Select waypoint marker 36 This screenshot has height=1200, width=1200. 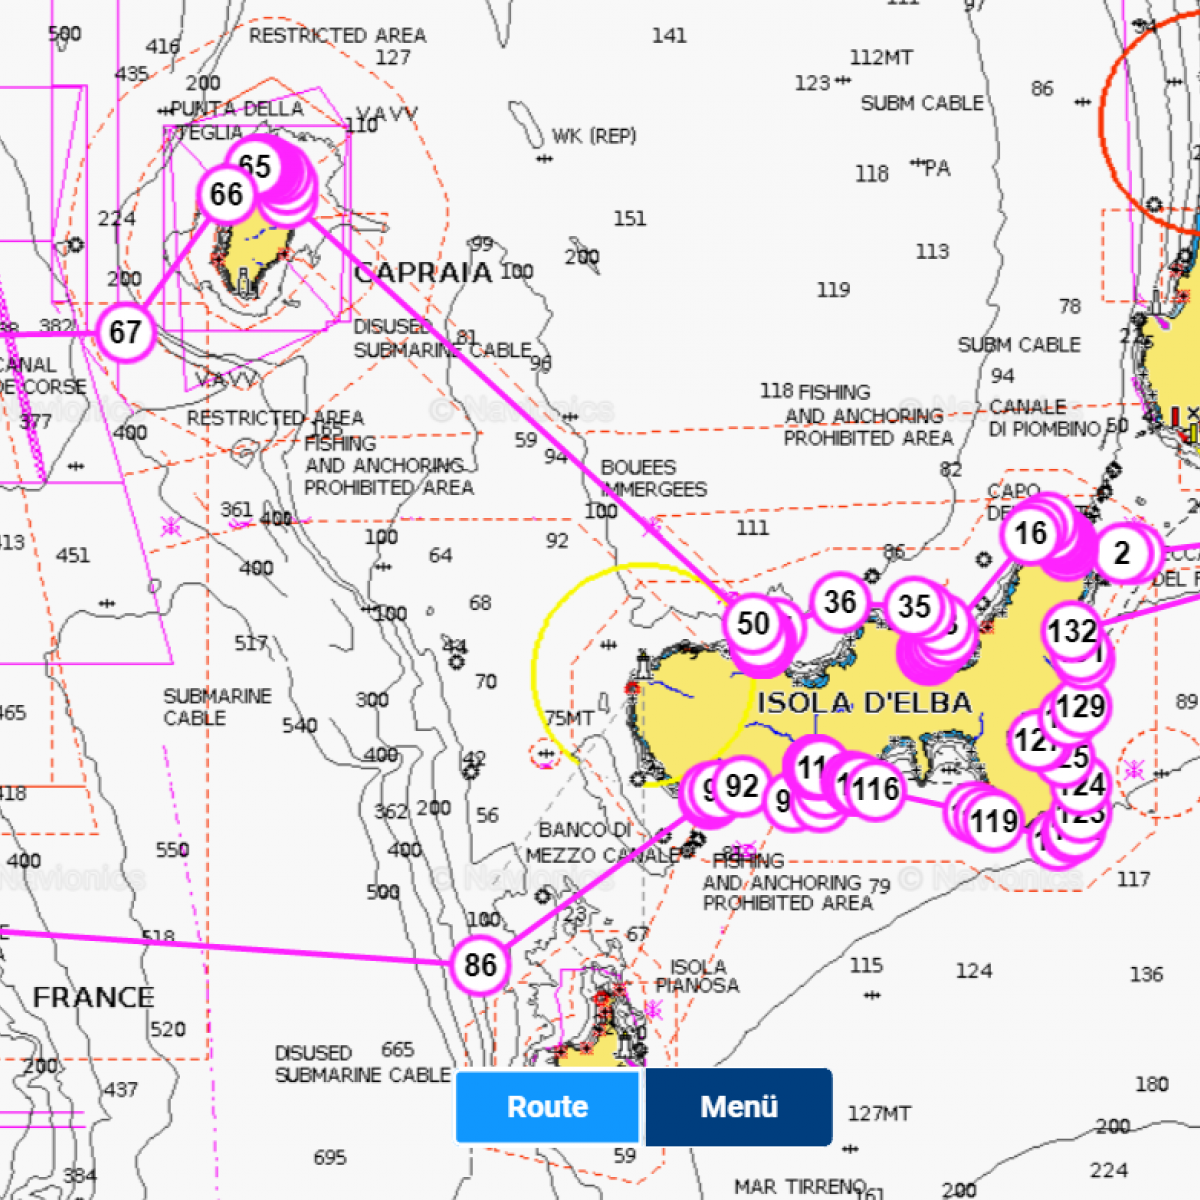coord(839,602)
